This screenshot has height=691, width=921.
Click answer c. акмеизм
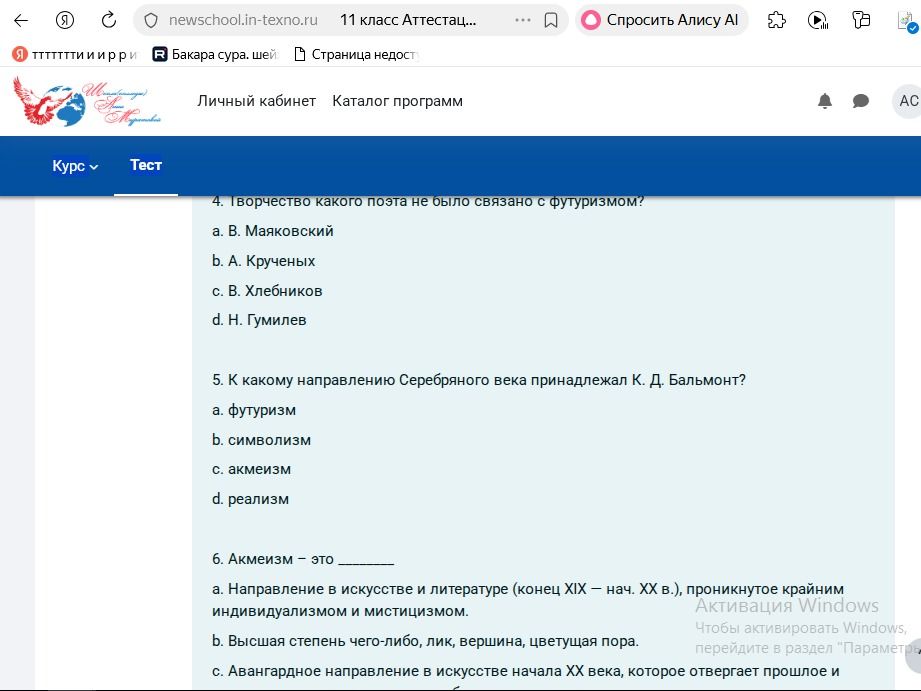(251, 469)
